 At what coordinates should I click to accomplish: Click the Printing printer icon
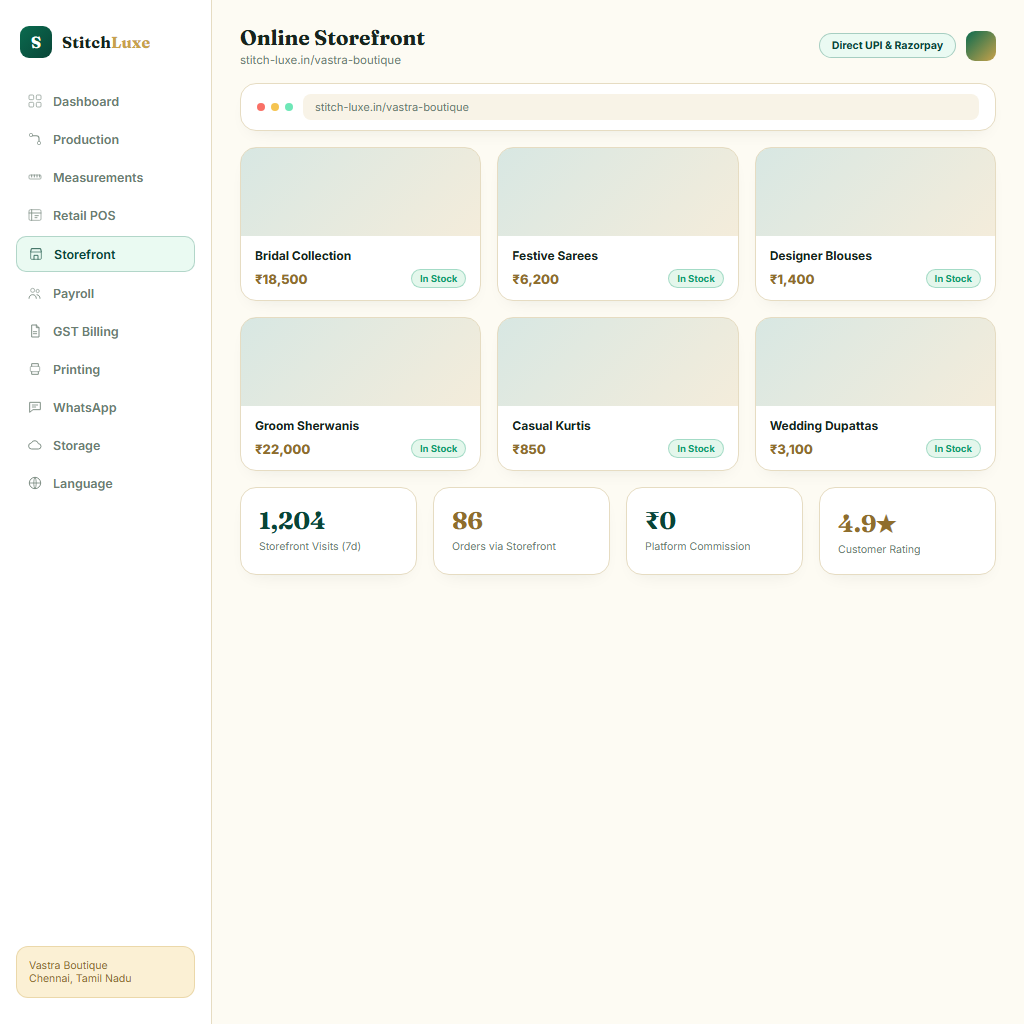coord(35,369)
